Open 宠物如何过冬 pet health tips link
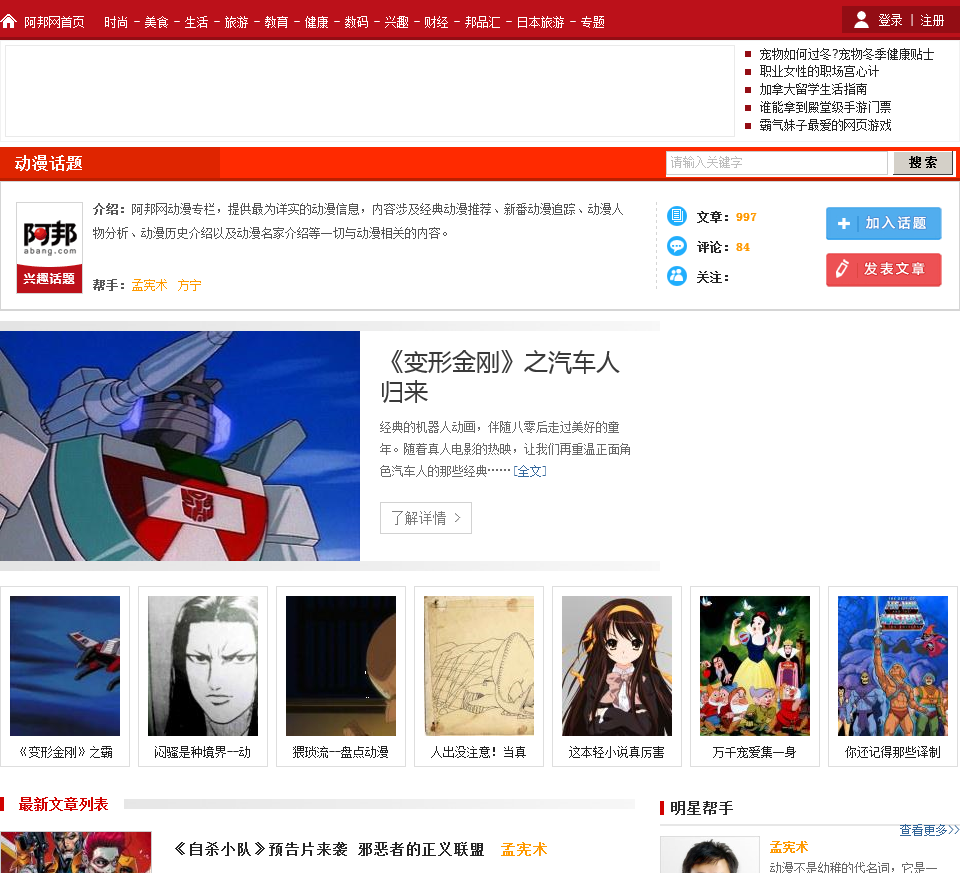Screen dimensions: 960x873 pos(846,54)
